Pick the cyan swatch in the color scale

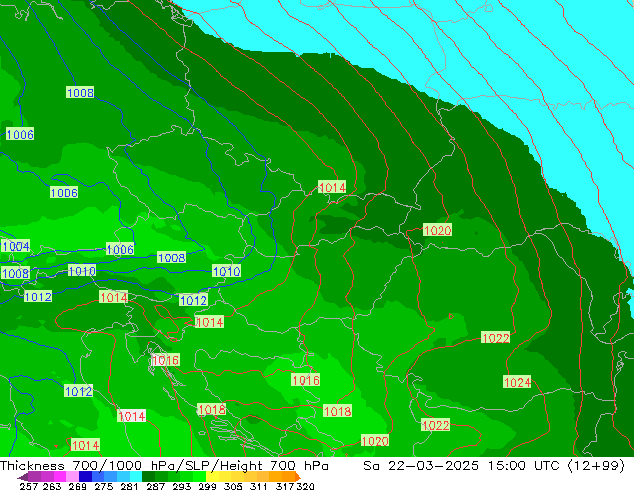[x=136, y=477]
